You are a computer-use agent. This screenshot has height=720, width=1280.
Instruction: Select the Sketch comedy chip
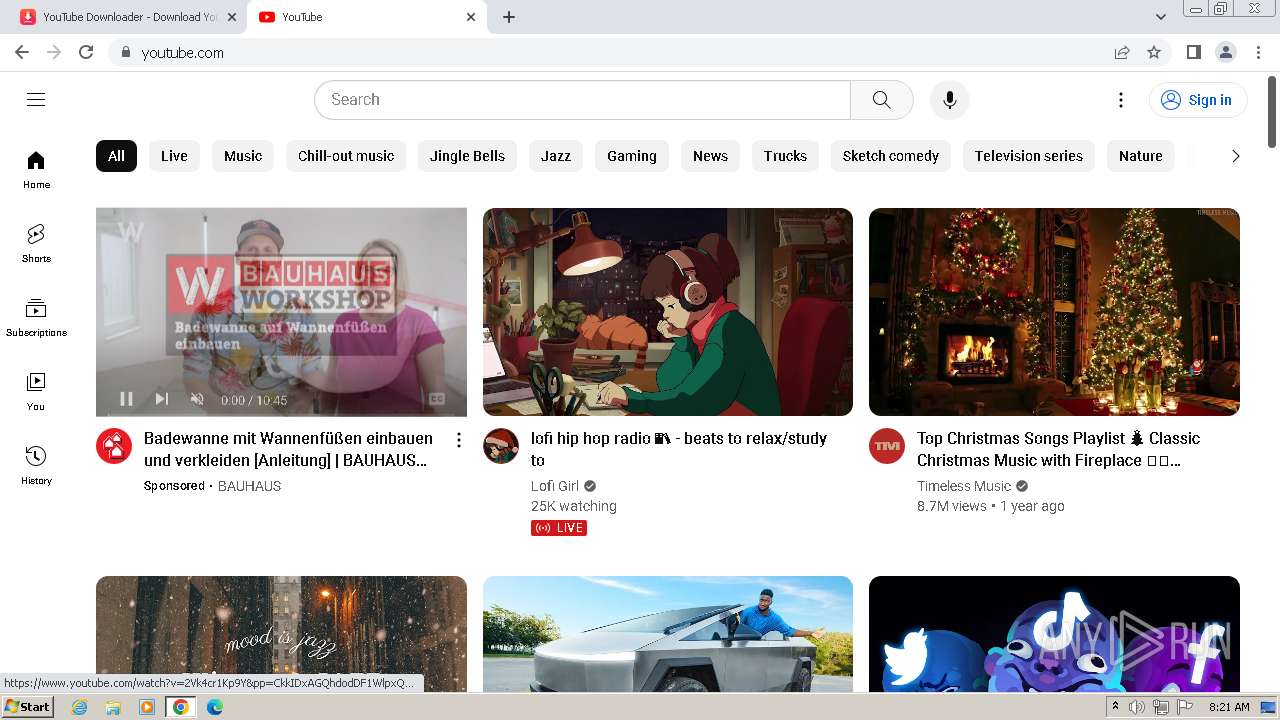coord(890,156)
